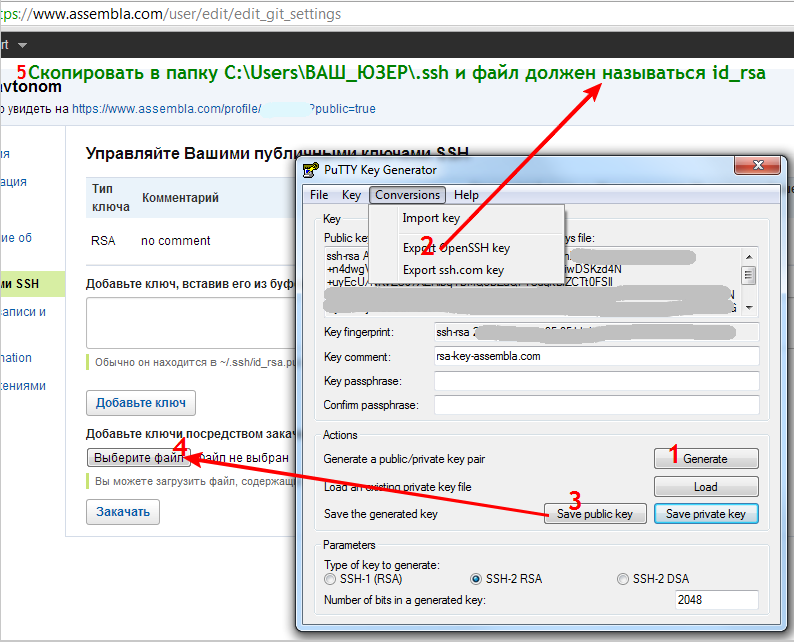
Task: Click public key scrollbar down arrow
Action: (748, 307)
